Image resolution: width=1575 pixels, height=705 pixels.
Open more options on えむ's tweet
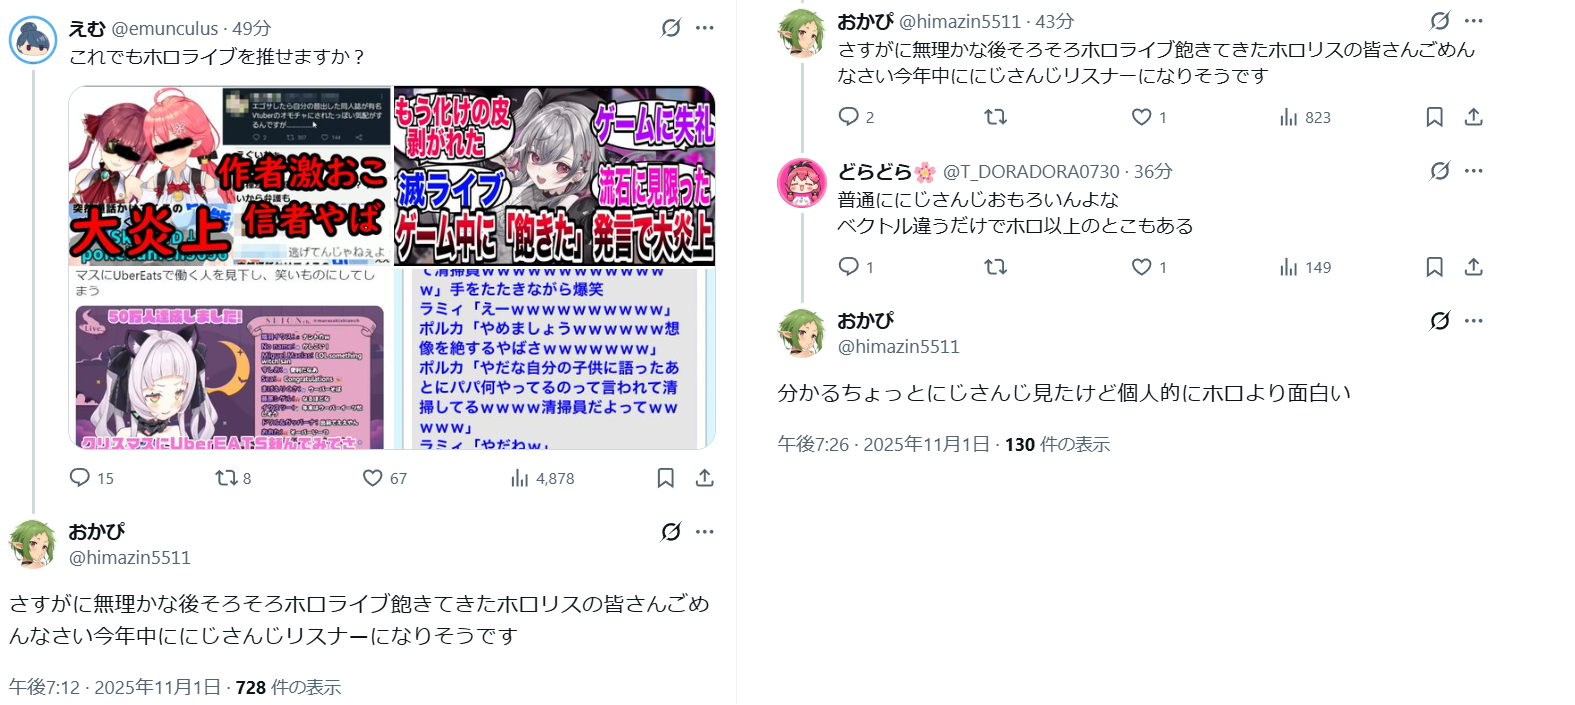click(x=705, y=28)
